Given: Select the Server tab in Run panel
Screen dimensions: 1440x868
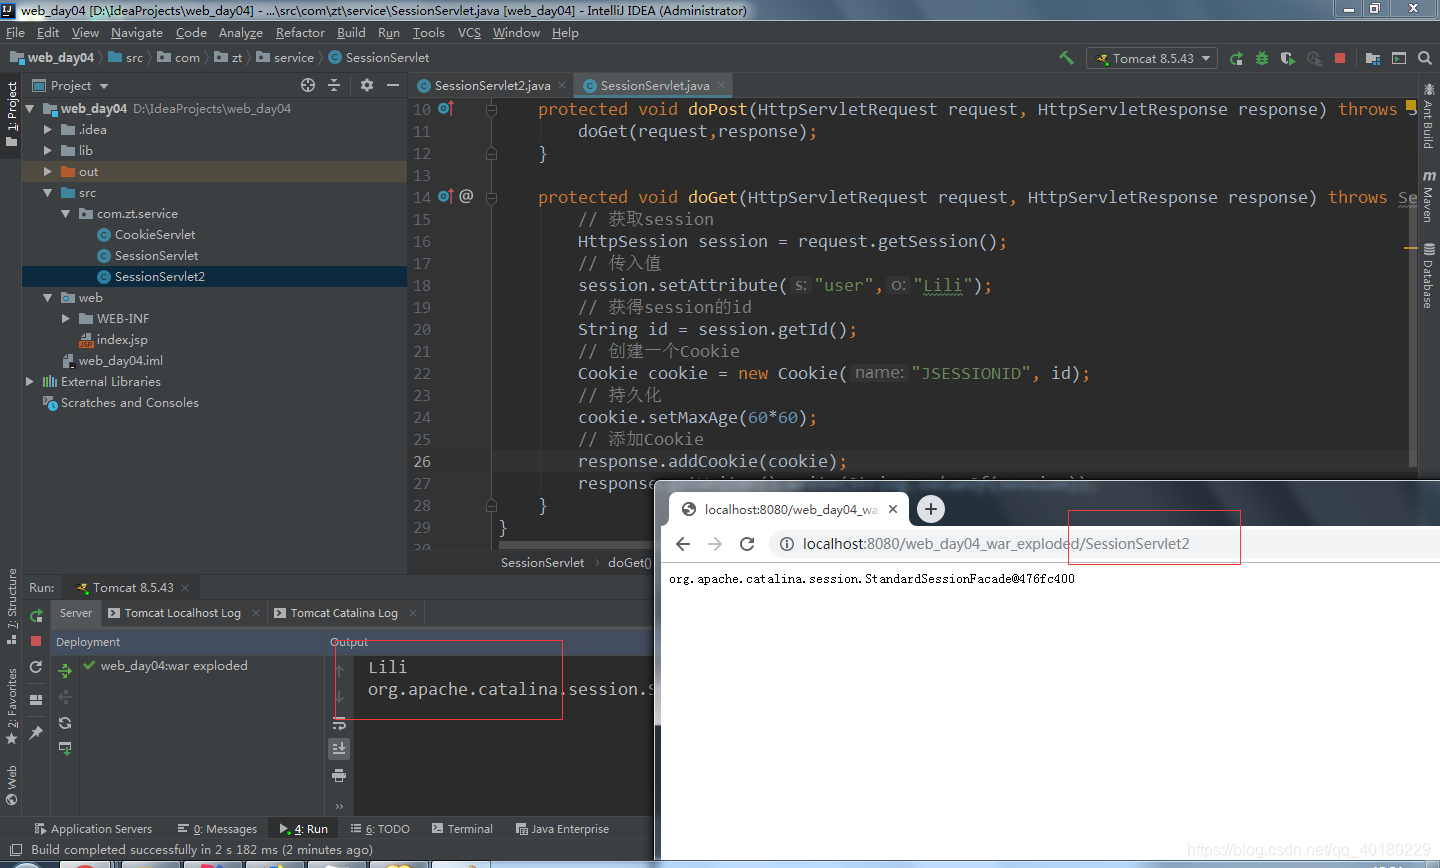Looking at the screenshot, I should coord(76,613).
